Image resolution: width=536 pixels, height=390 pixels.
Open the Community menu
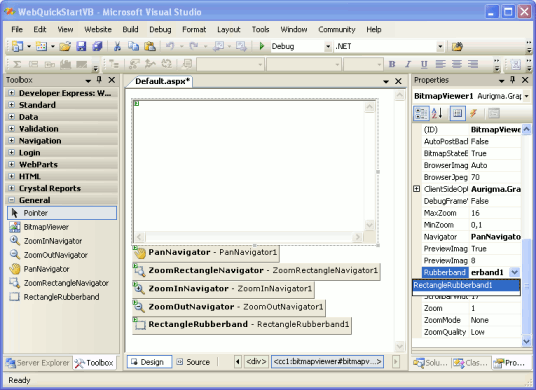pyautogui.click(x=337, y=29)
